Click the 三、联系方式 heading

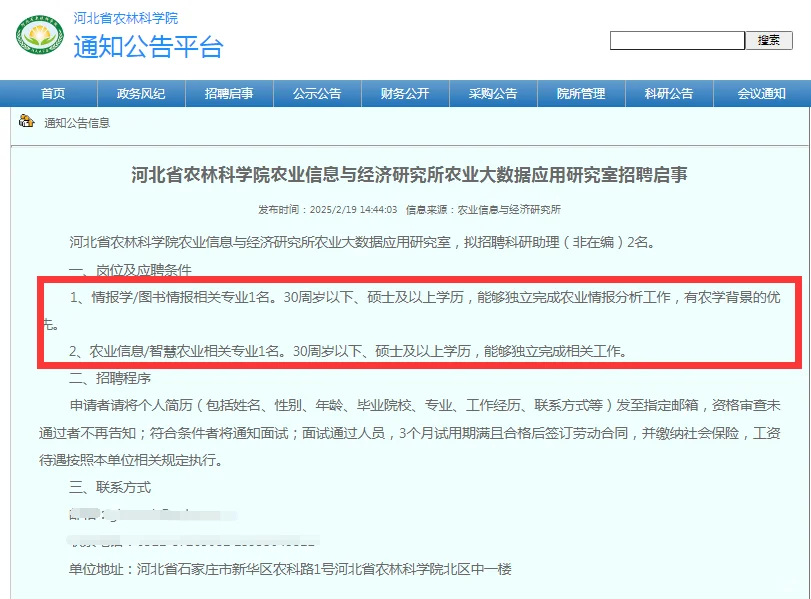pyautogui.click(x=110, y=487)
